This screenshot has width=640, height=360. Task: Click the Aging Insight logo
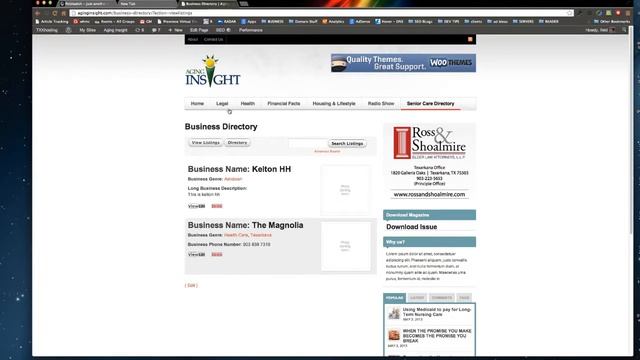(x=213, y=71)
